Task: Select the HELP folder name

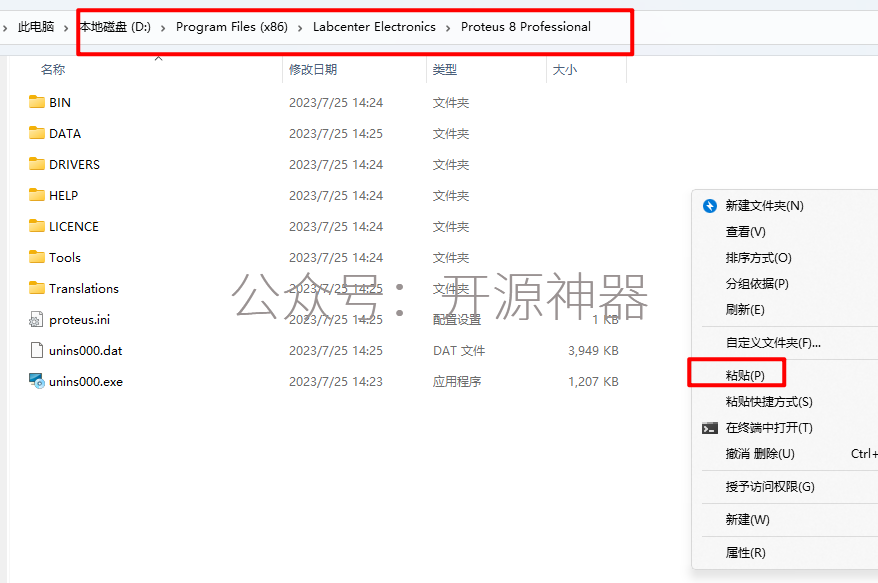Action: point(63,195)
